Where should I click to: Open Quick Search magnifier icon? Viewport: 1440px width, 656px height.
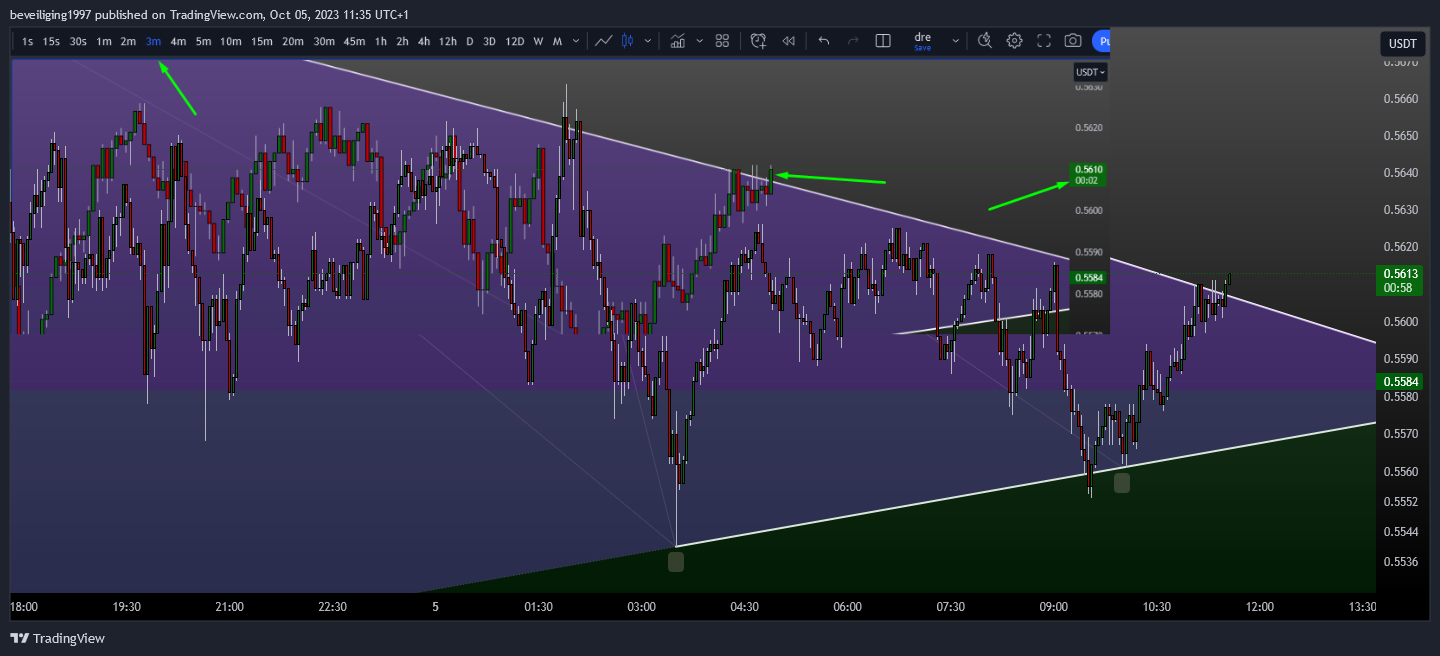click(984, 41)
